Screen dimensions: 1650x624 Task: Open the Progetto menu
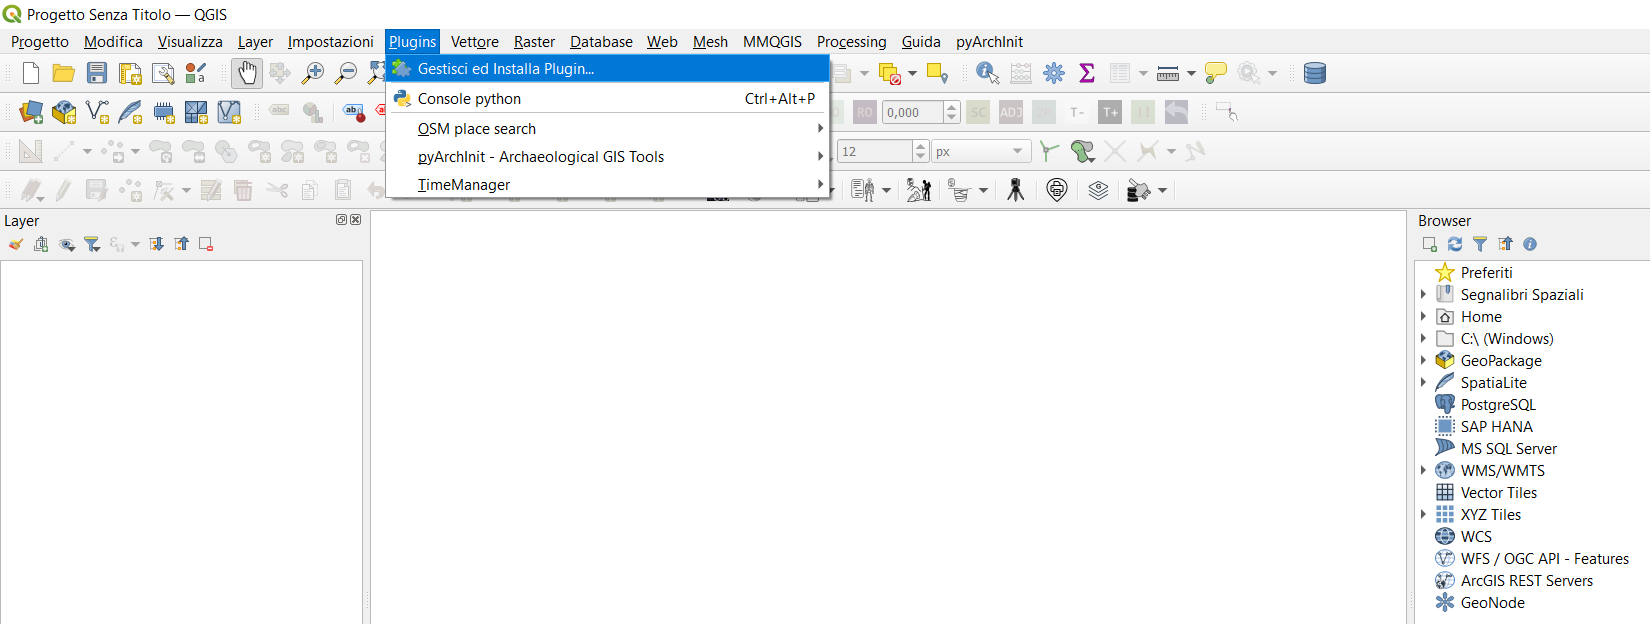point(40,41)
